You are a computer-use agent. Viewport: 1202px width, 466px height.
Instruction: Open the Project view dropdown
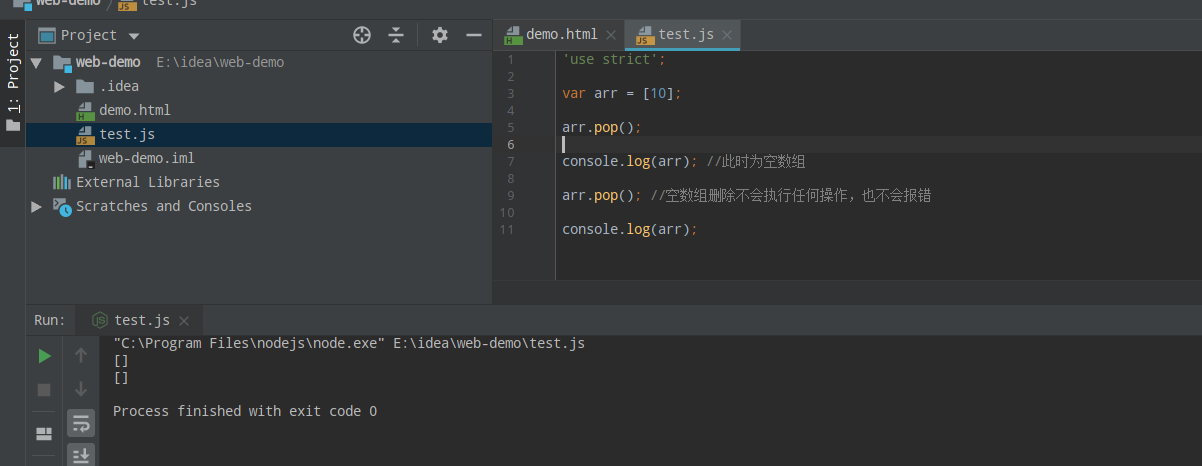point(134,36)
